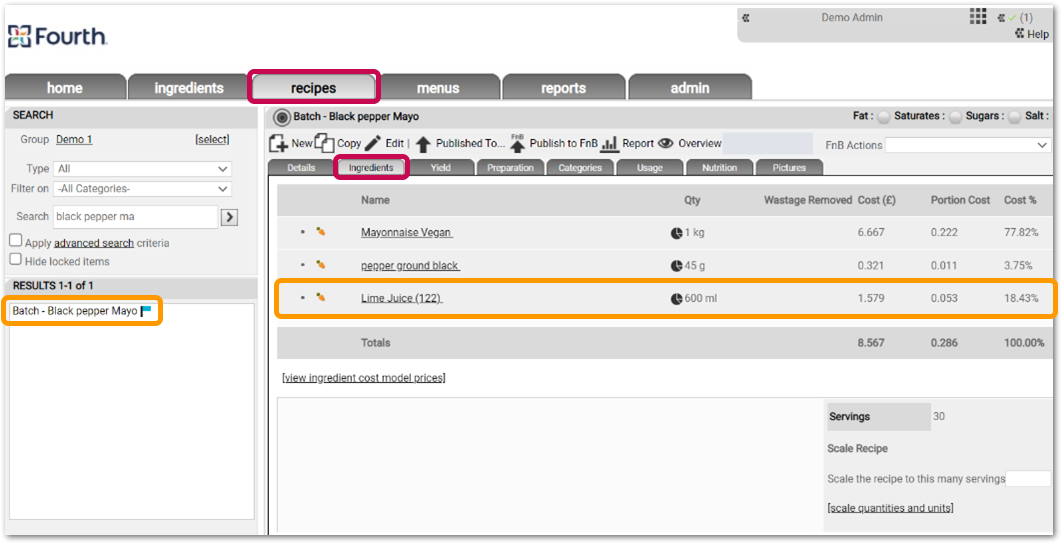Click the Totals cost 8.567 value
Image resolution: width=1062 pixels, height=544 pixels.
pyautogui.click(x=871, y=343)
